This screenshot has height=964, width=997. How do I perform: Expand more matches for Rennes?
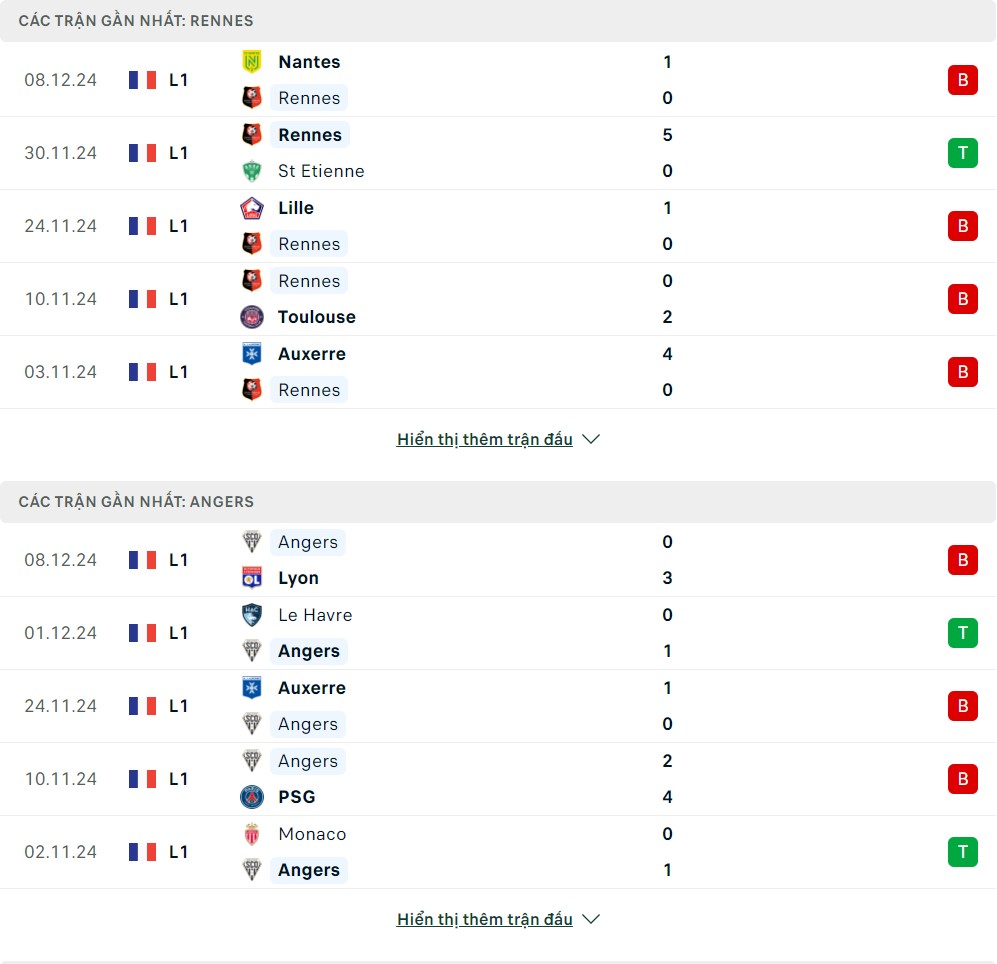[485, 439]
